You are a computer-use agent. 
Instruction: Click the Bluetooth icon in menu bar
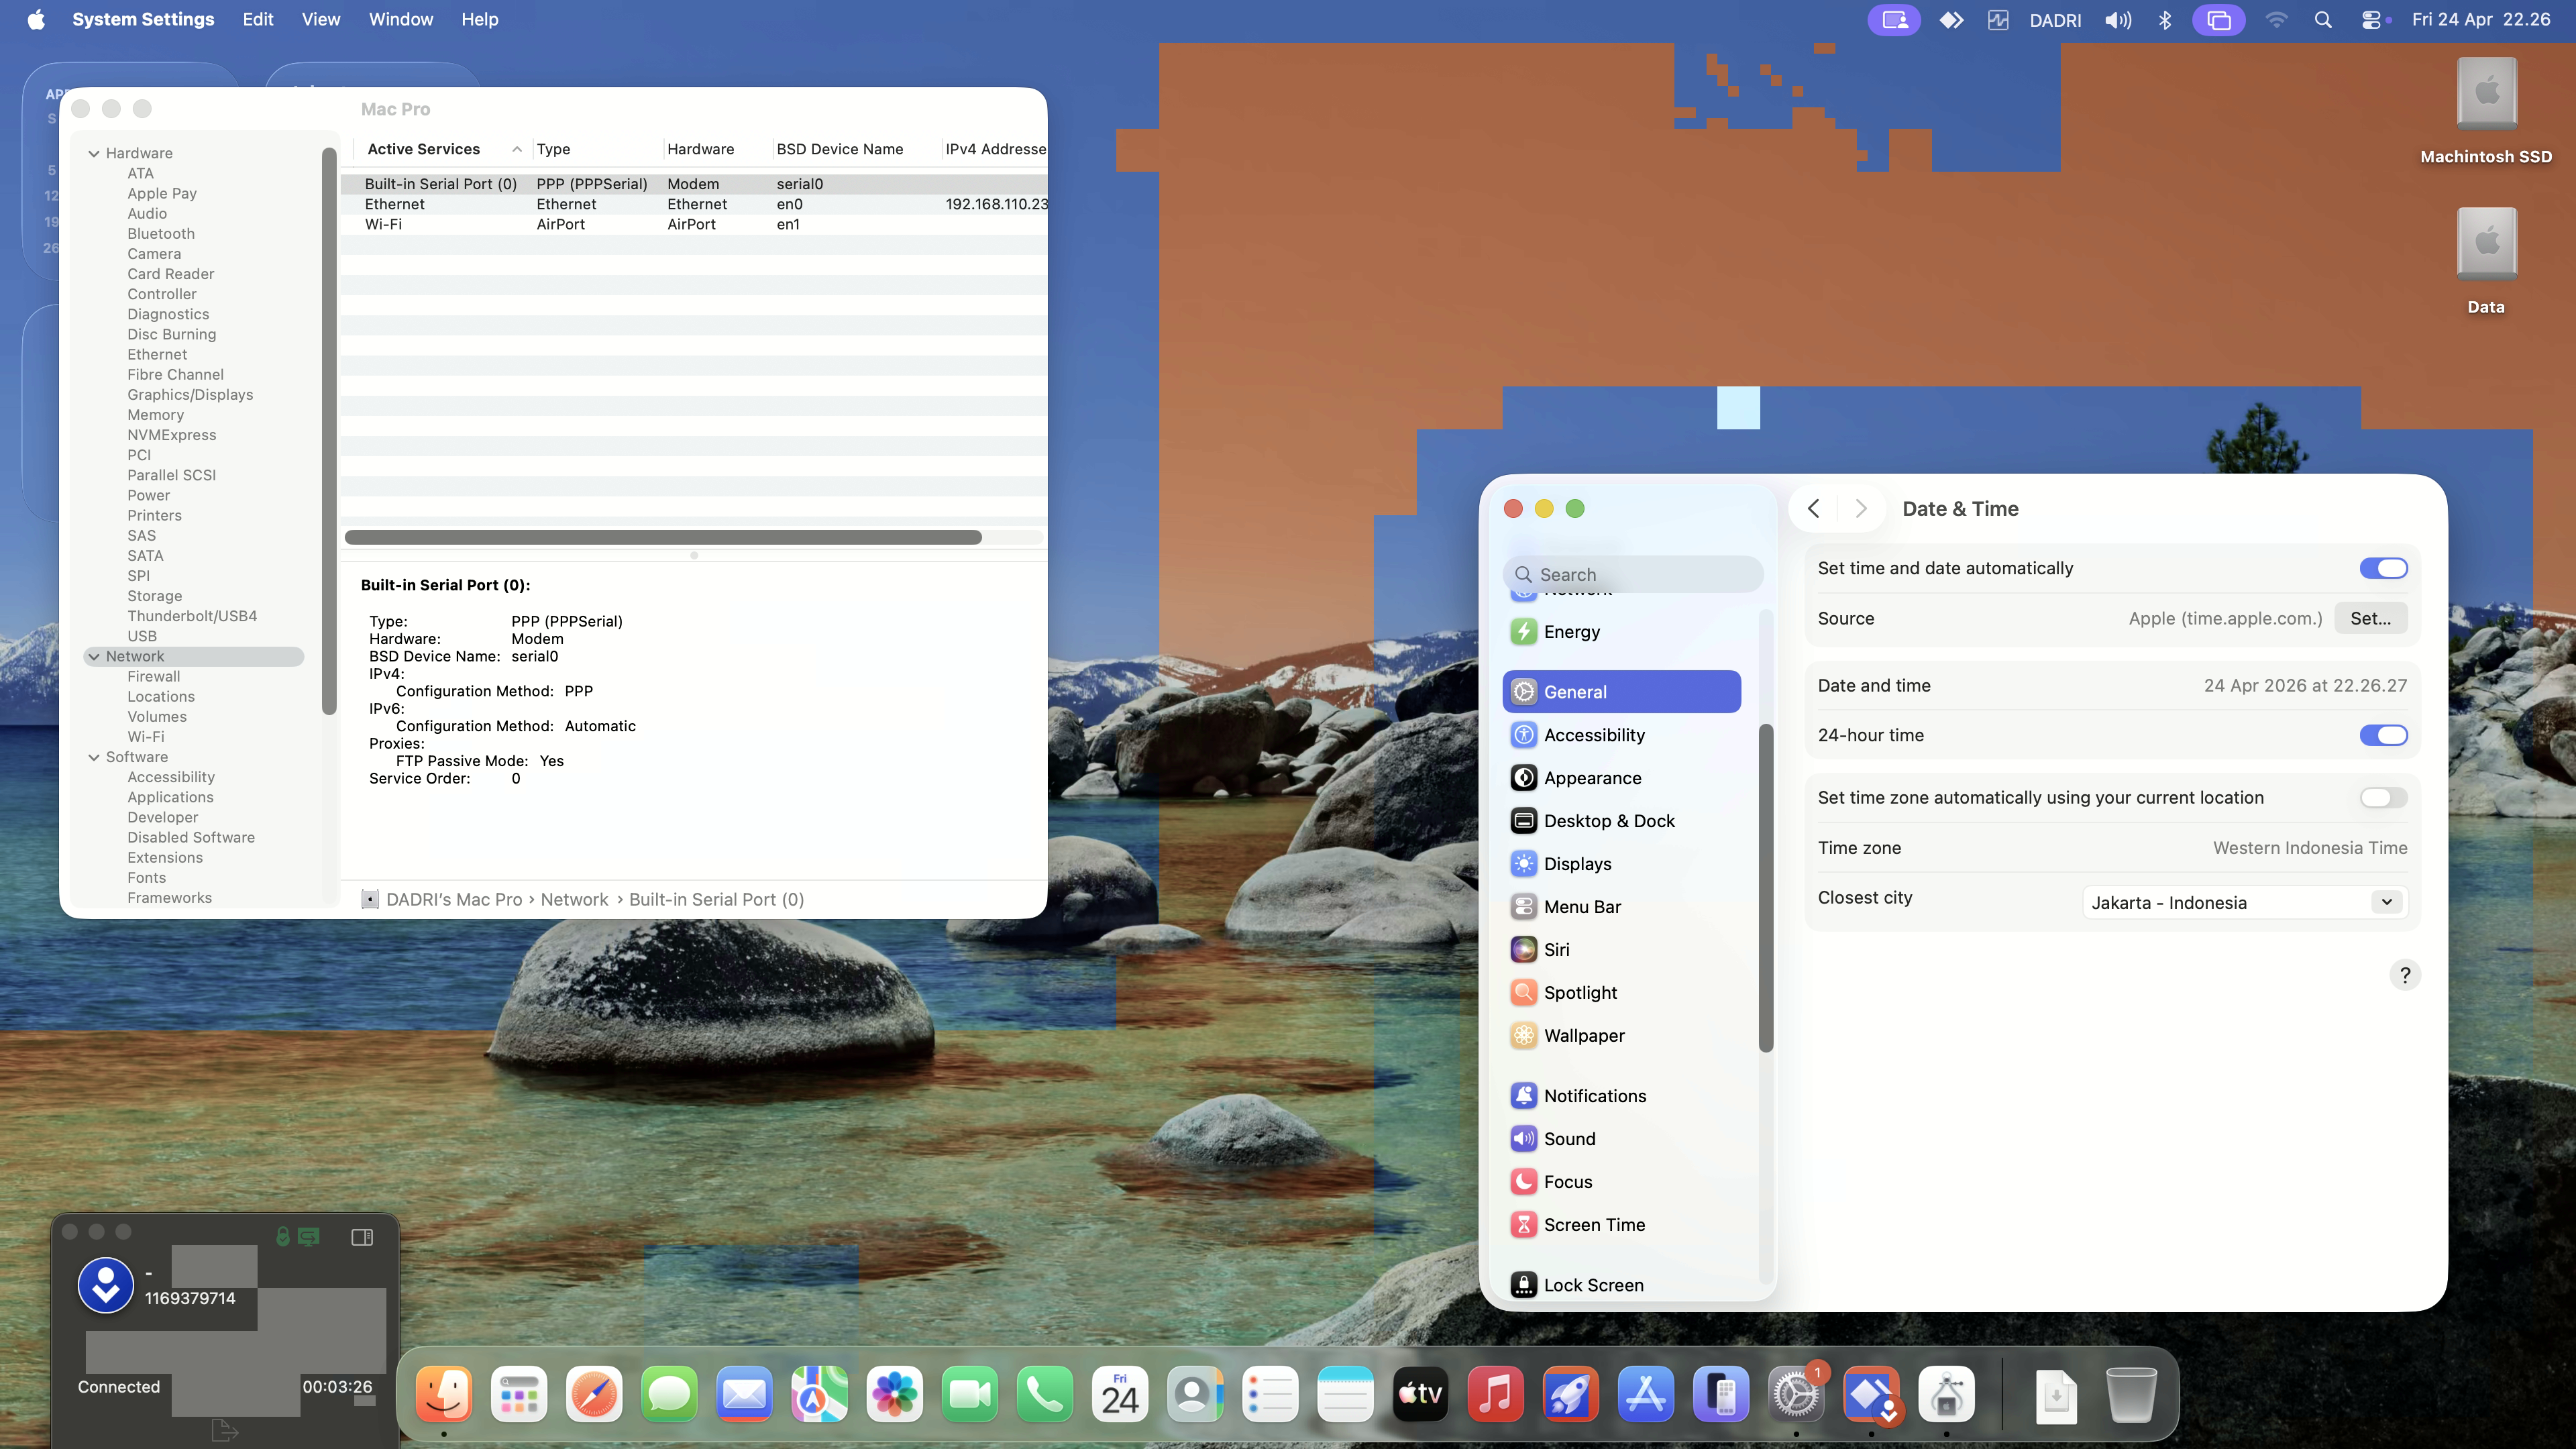2165,20
